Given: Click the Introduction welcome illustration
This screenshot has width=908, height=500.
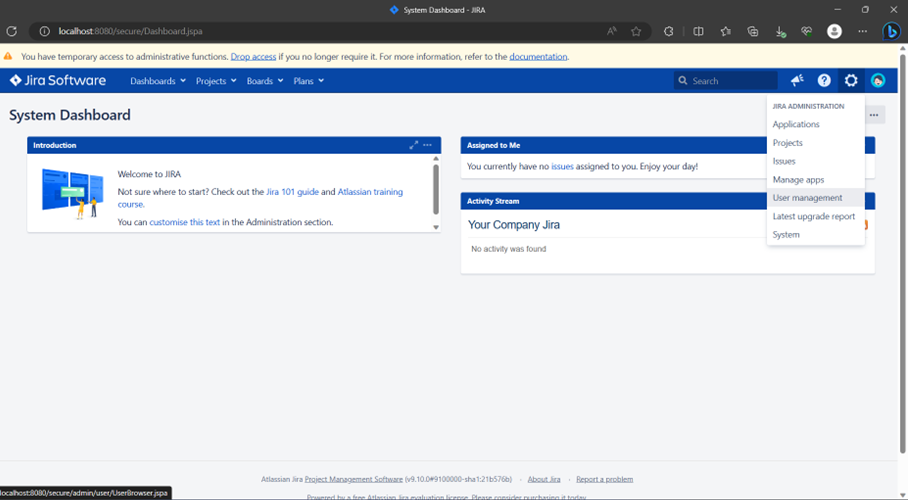Looking at the screenshot, I should pyautogui.click(x=73, y=194).
